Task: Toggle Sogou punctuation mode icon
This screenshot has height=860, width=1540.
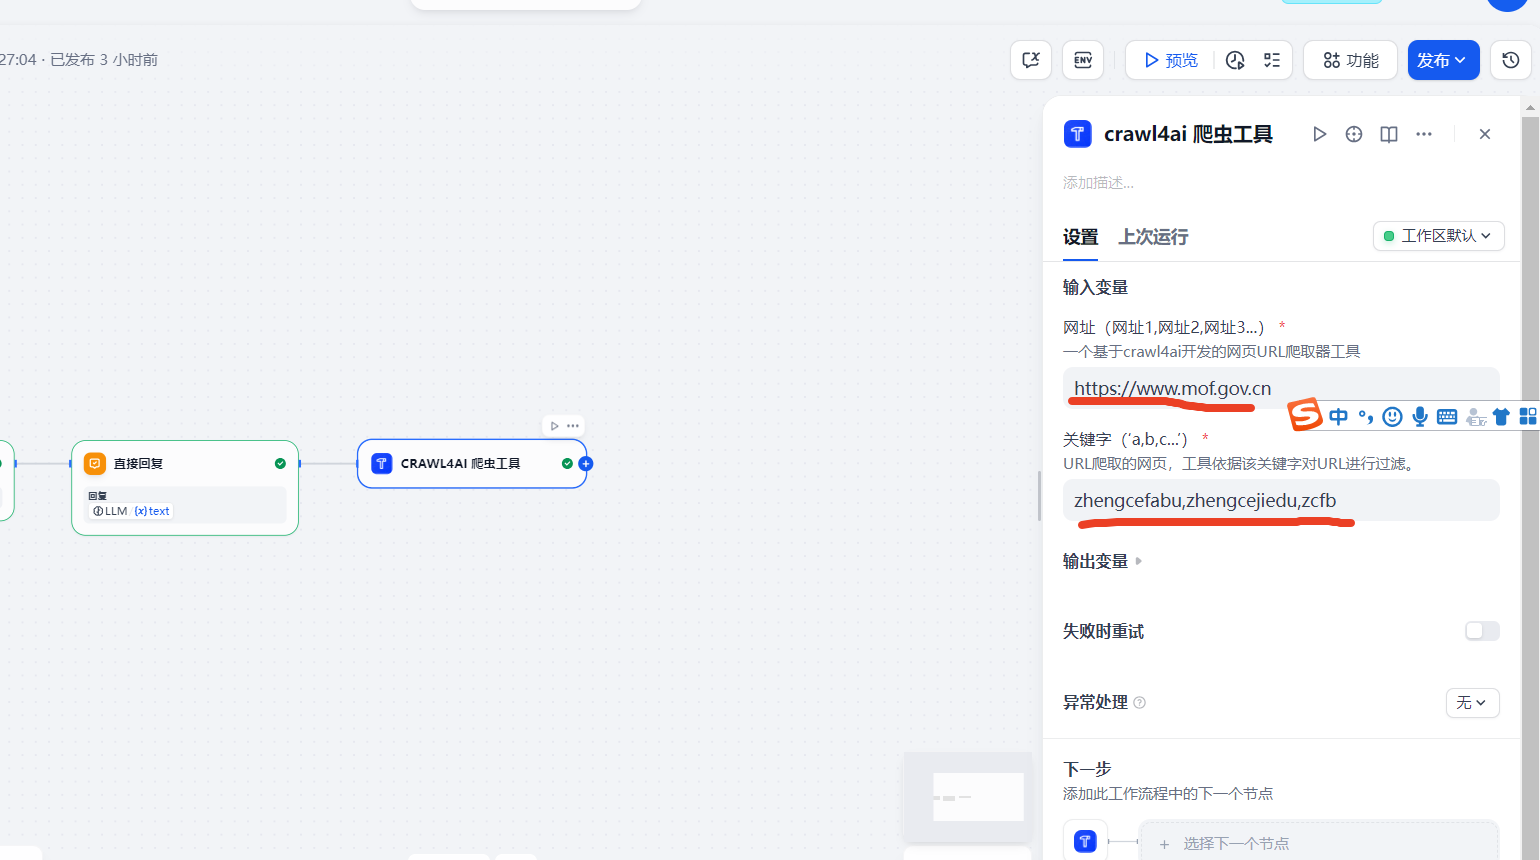Action: coord(1365,417)
